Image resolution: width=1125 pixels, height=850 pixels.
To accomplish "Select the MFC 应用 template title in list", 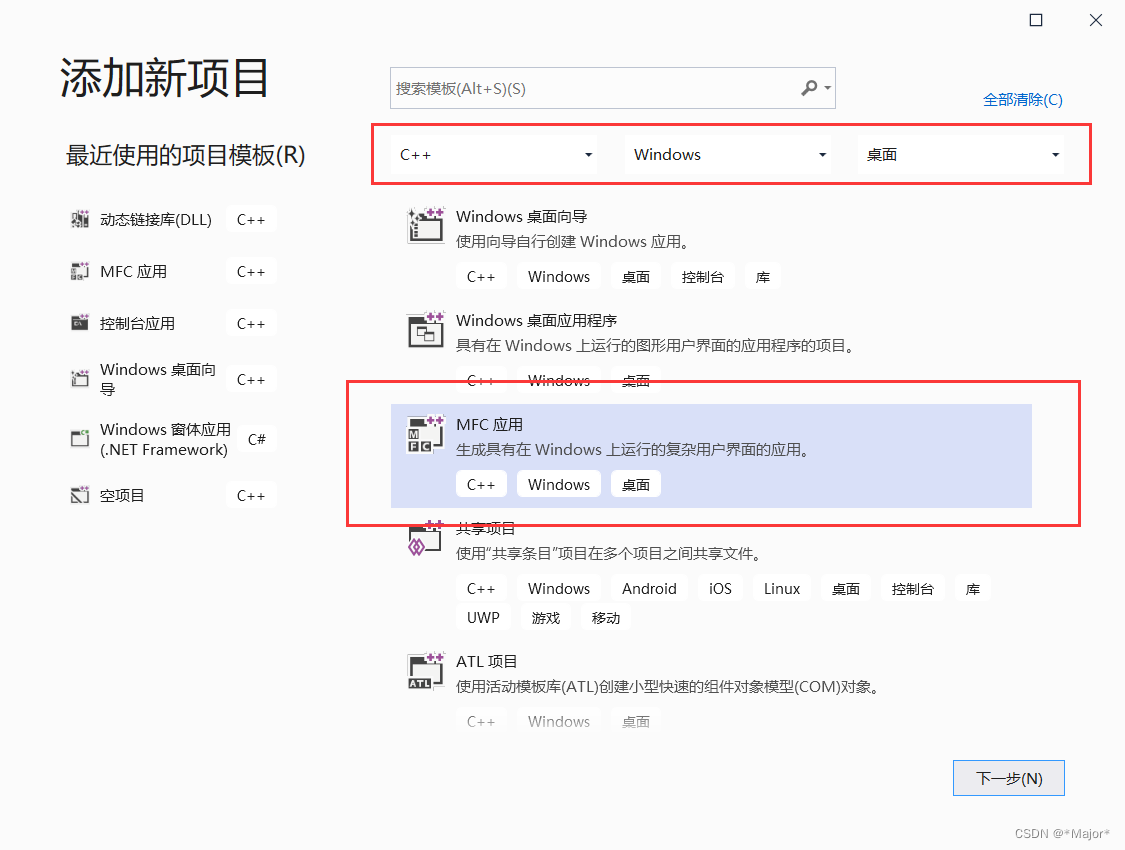I will 489,425.
